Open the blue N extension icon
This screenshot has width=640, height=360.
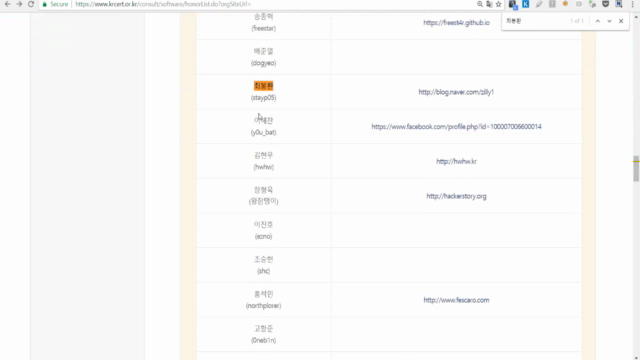pos(619,4)
